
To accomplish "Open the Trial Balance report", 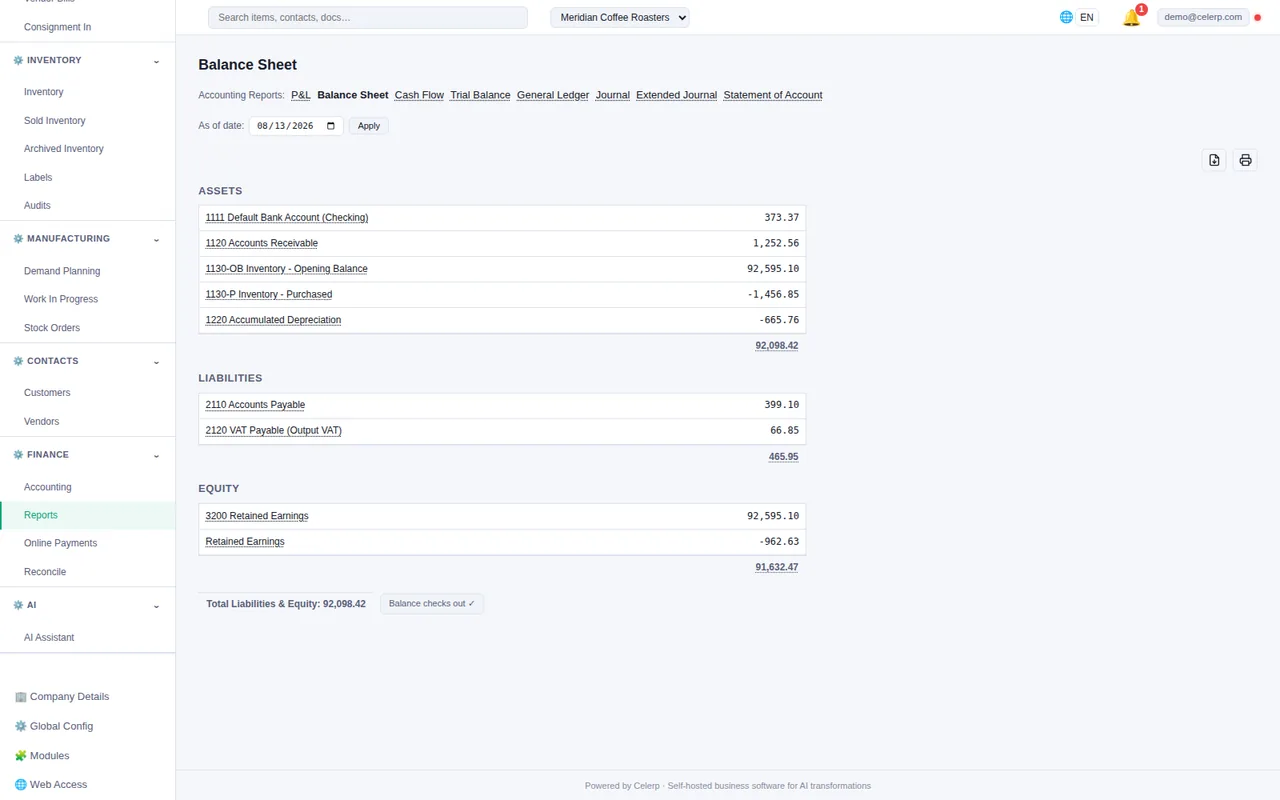I will point(480,95).
